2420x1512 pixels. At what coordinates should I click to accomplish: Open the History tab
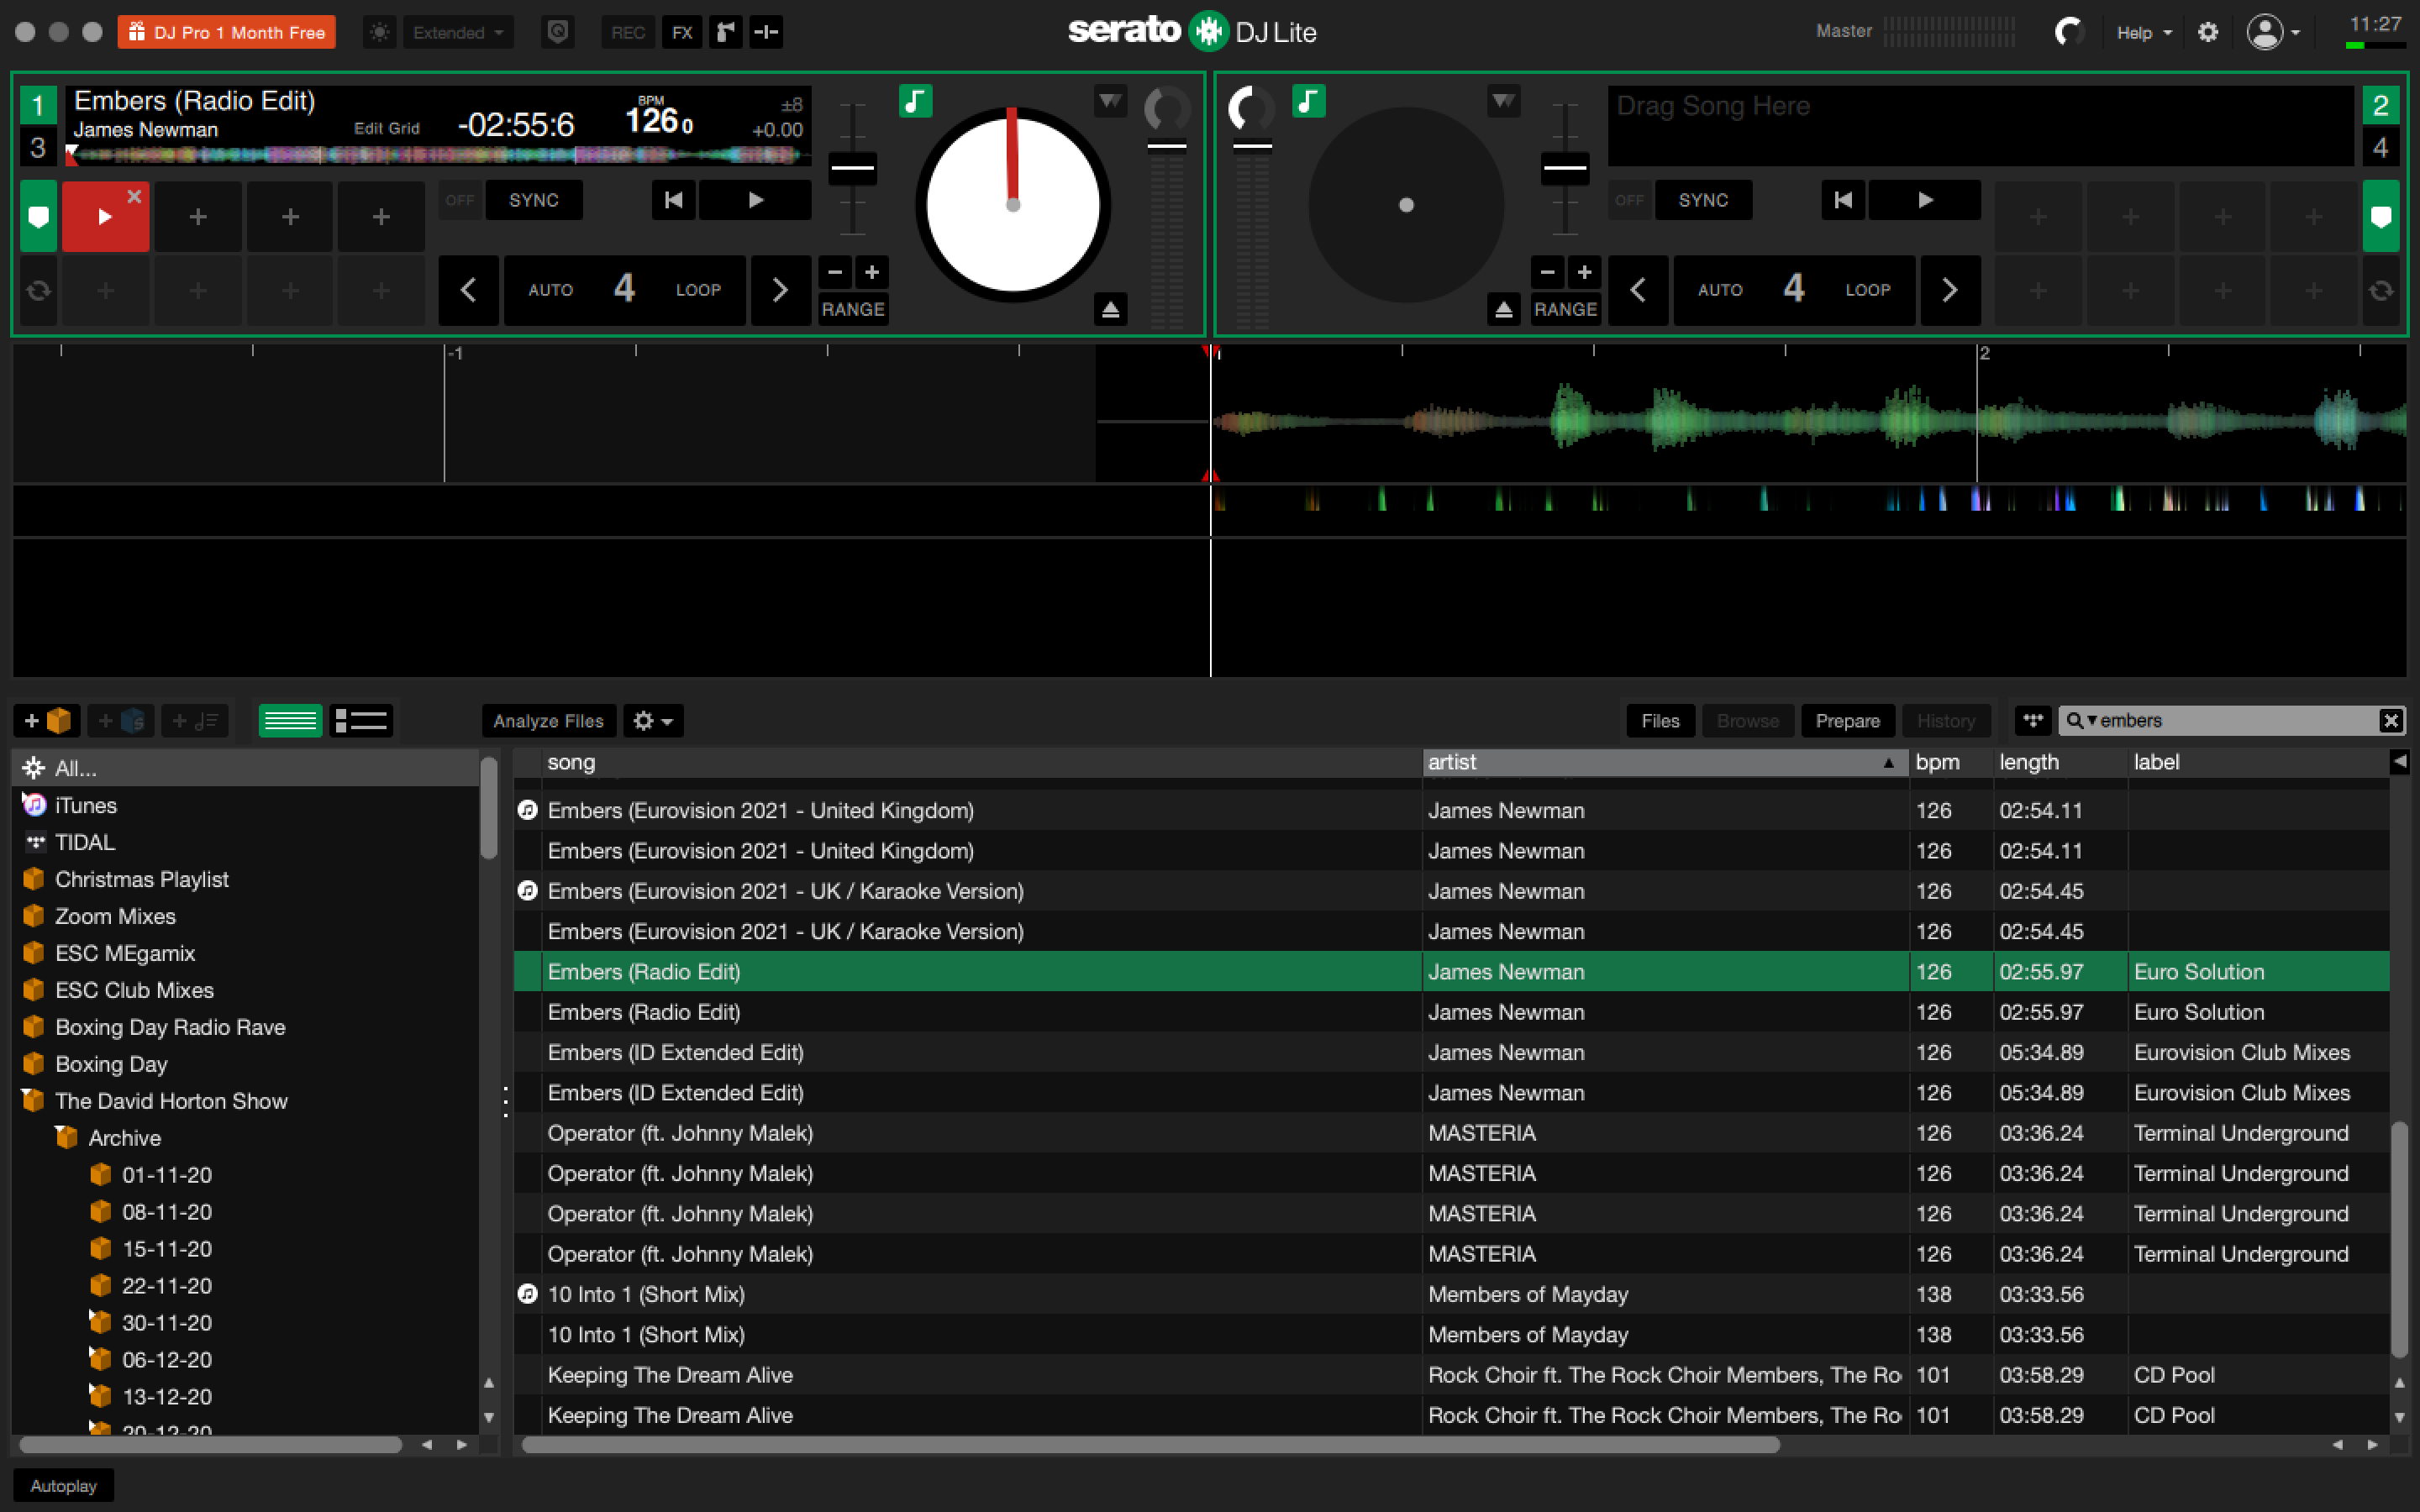tap(1945, 720)
